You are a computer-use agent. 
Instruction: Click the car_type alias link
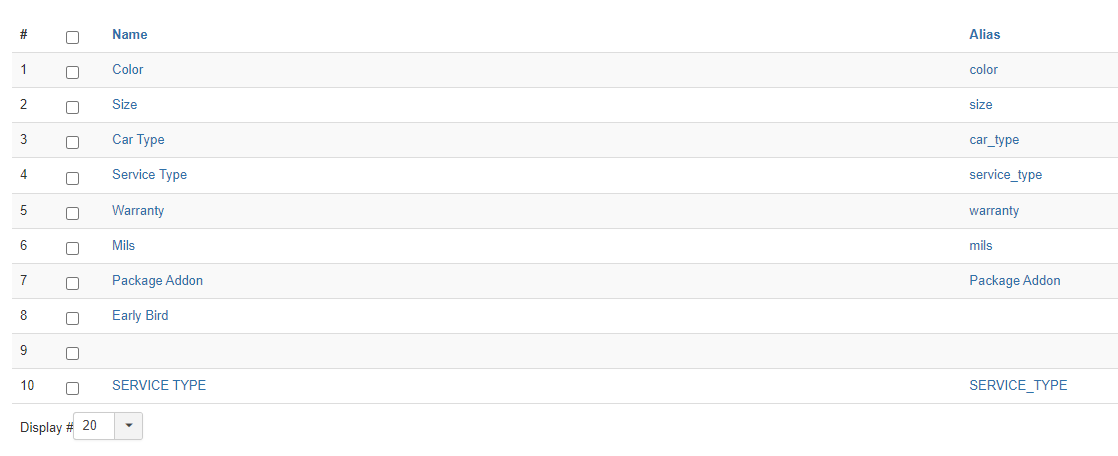(x=994, y=140)
